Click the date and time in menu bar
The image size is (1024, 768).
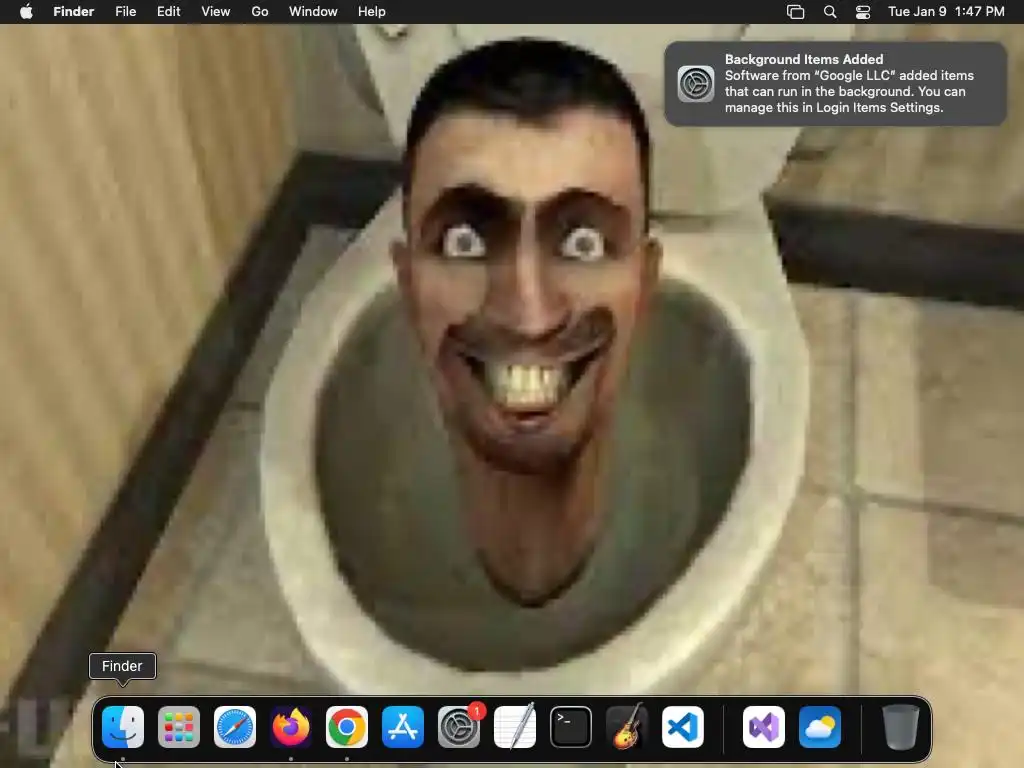pos(946,12)
